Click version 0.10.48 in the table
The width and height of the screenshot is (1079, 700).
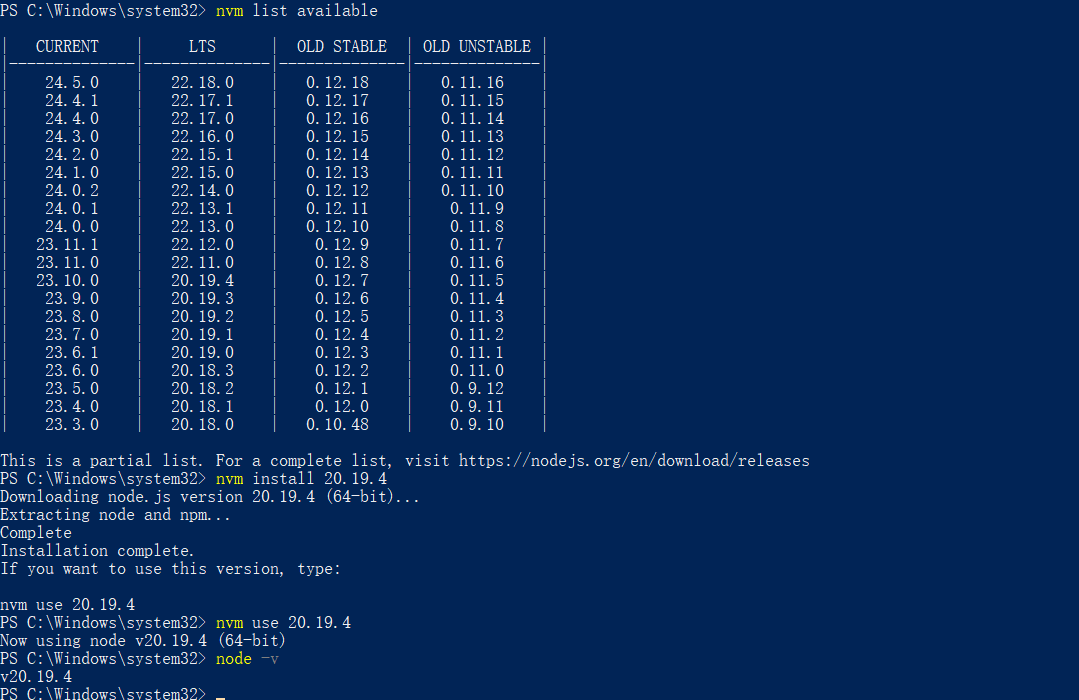[337, 425]
